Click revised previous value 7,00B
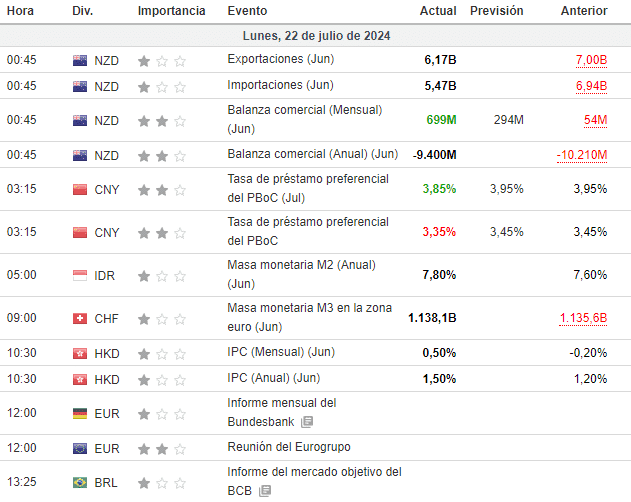This screenshot has width=631, height=502. (590, 60)
